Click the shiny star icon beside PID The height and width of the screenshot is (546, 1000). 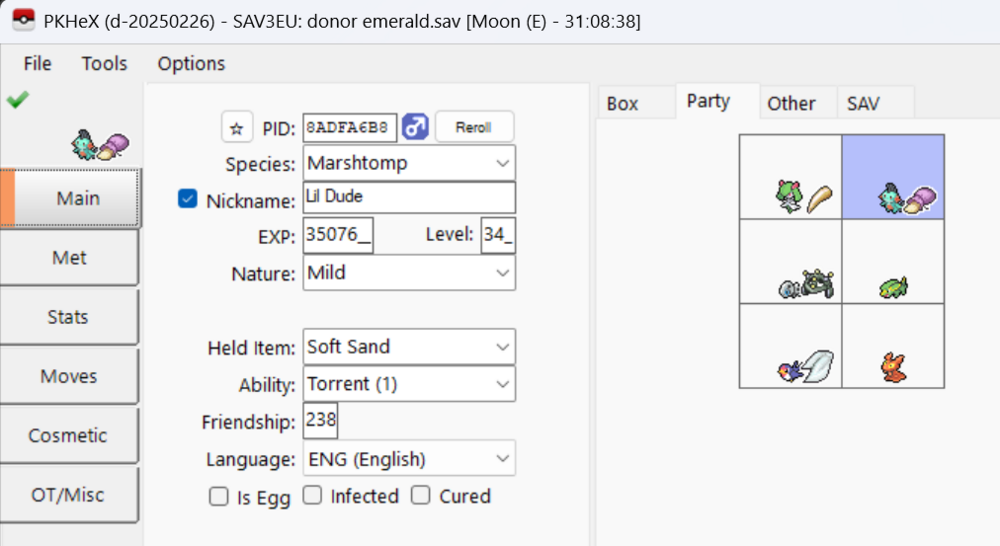236,128
